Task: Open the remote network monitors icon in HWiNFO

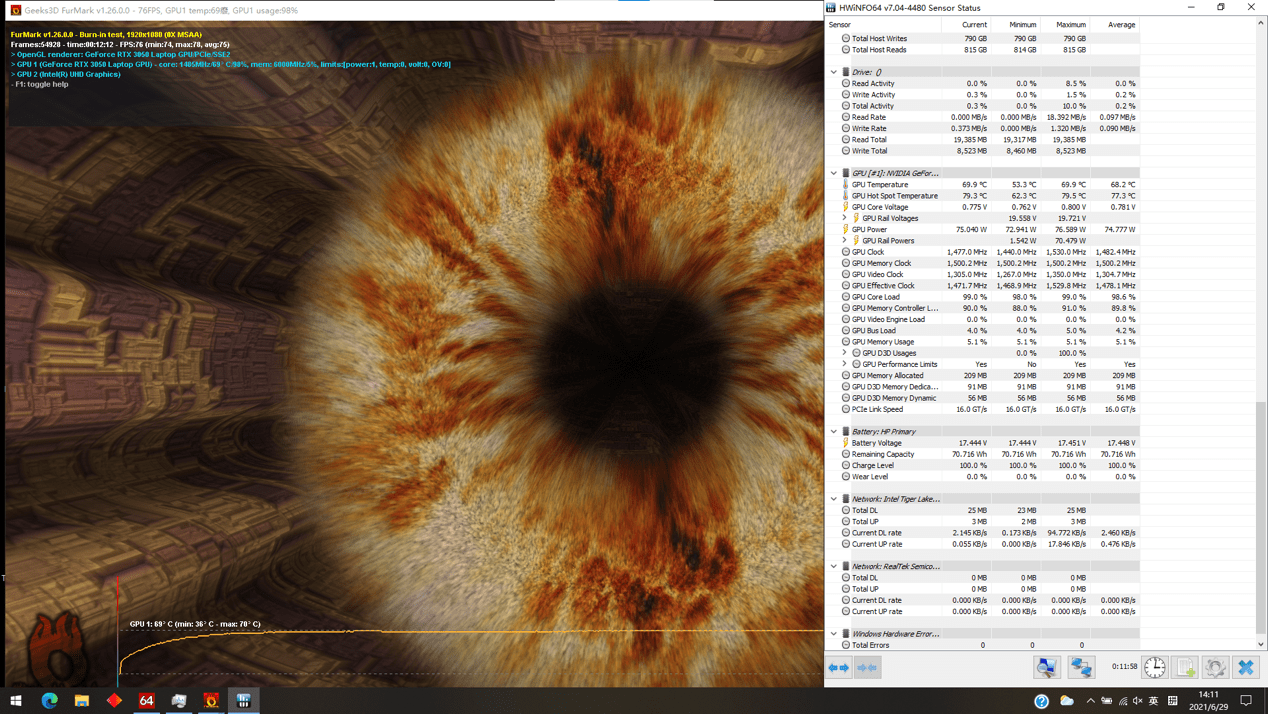Action: click(x=1081, y=667)
